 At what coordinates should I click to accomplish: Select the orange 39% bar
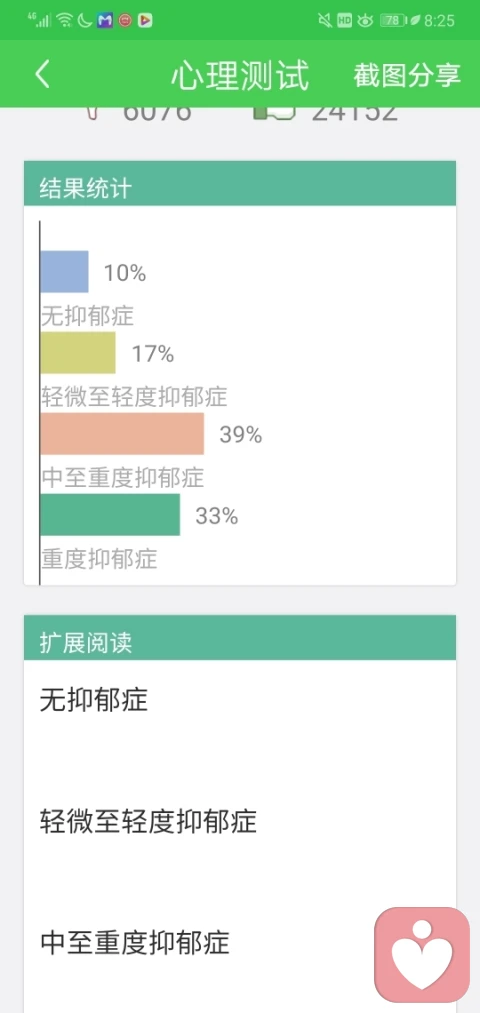pyautogui.click(x=122, y=433)
